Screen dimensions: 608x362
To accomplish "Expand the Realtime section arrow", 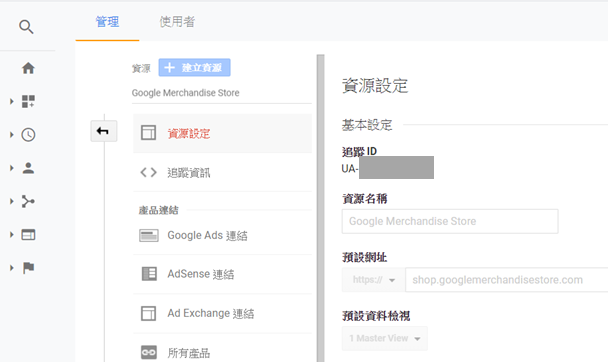I will (12, 135).
